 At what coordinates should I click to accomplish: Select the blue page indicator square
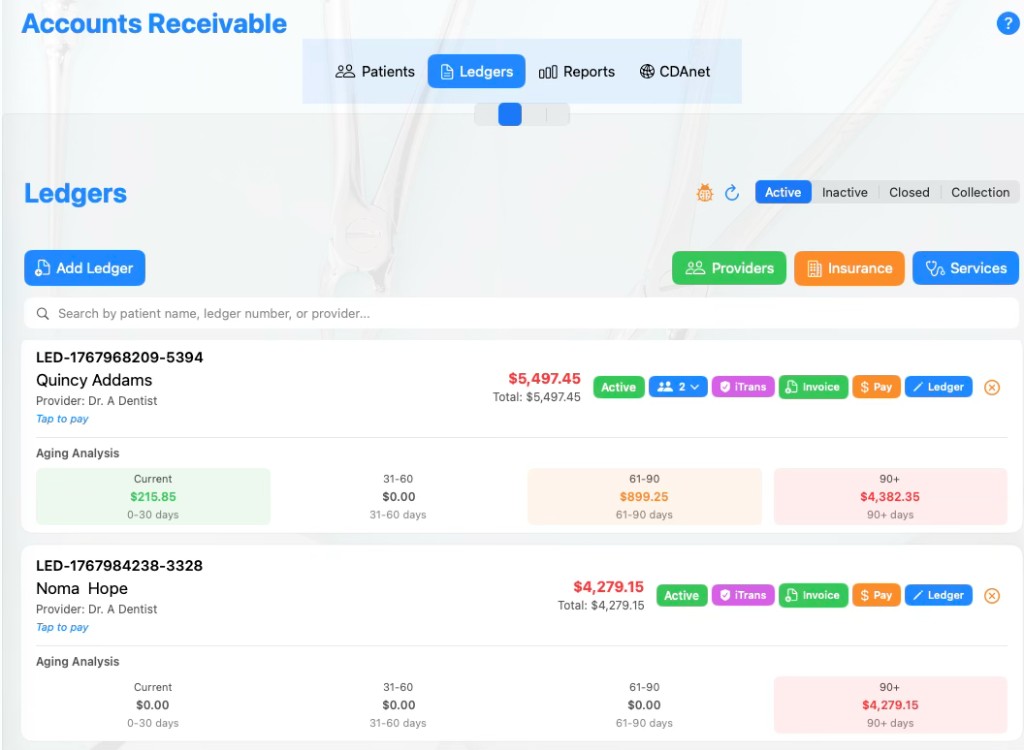click(509, 114)
